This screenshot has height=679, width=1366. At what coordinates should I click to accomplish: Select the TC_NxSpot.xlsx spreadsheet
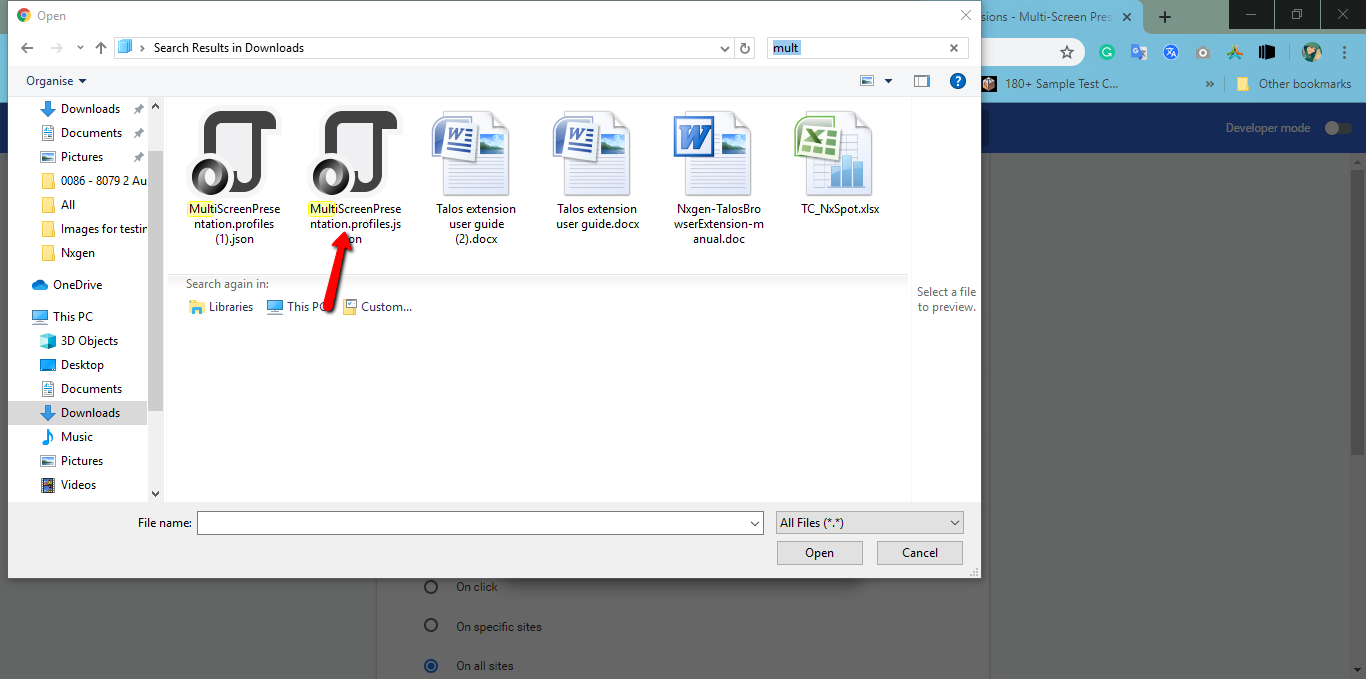pos(840,163)
